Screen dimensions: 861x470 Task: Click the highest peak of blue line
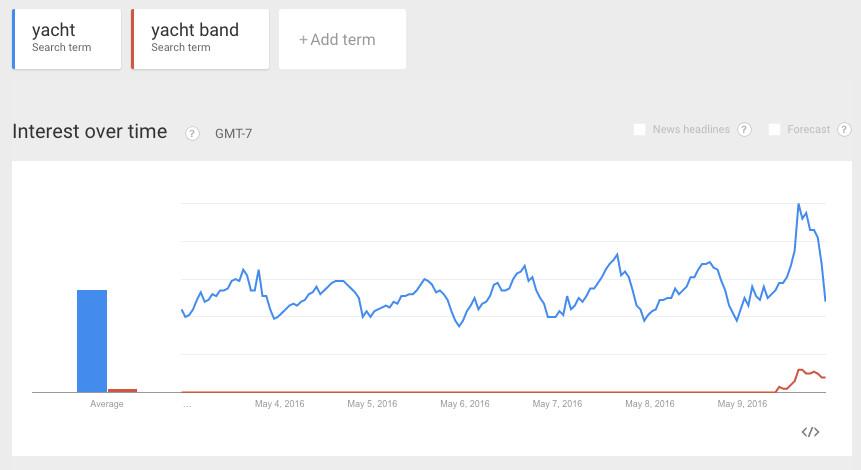click(x=798, y=205)
